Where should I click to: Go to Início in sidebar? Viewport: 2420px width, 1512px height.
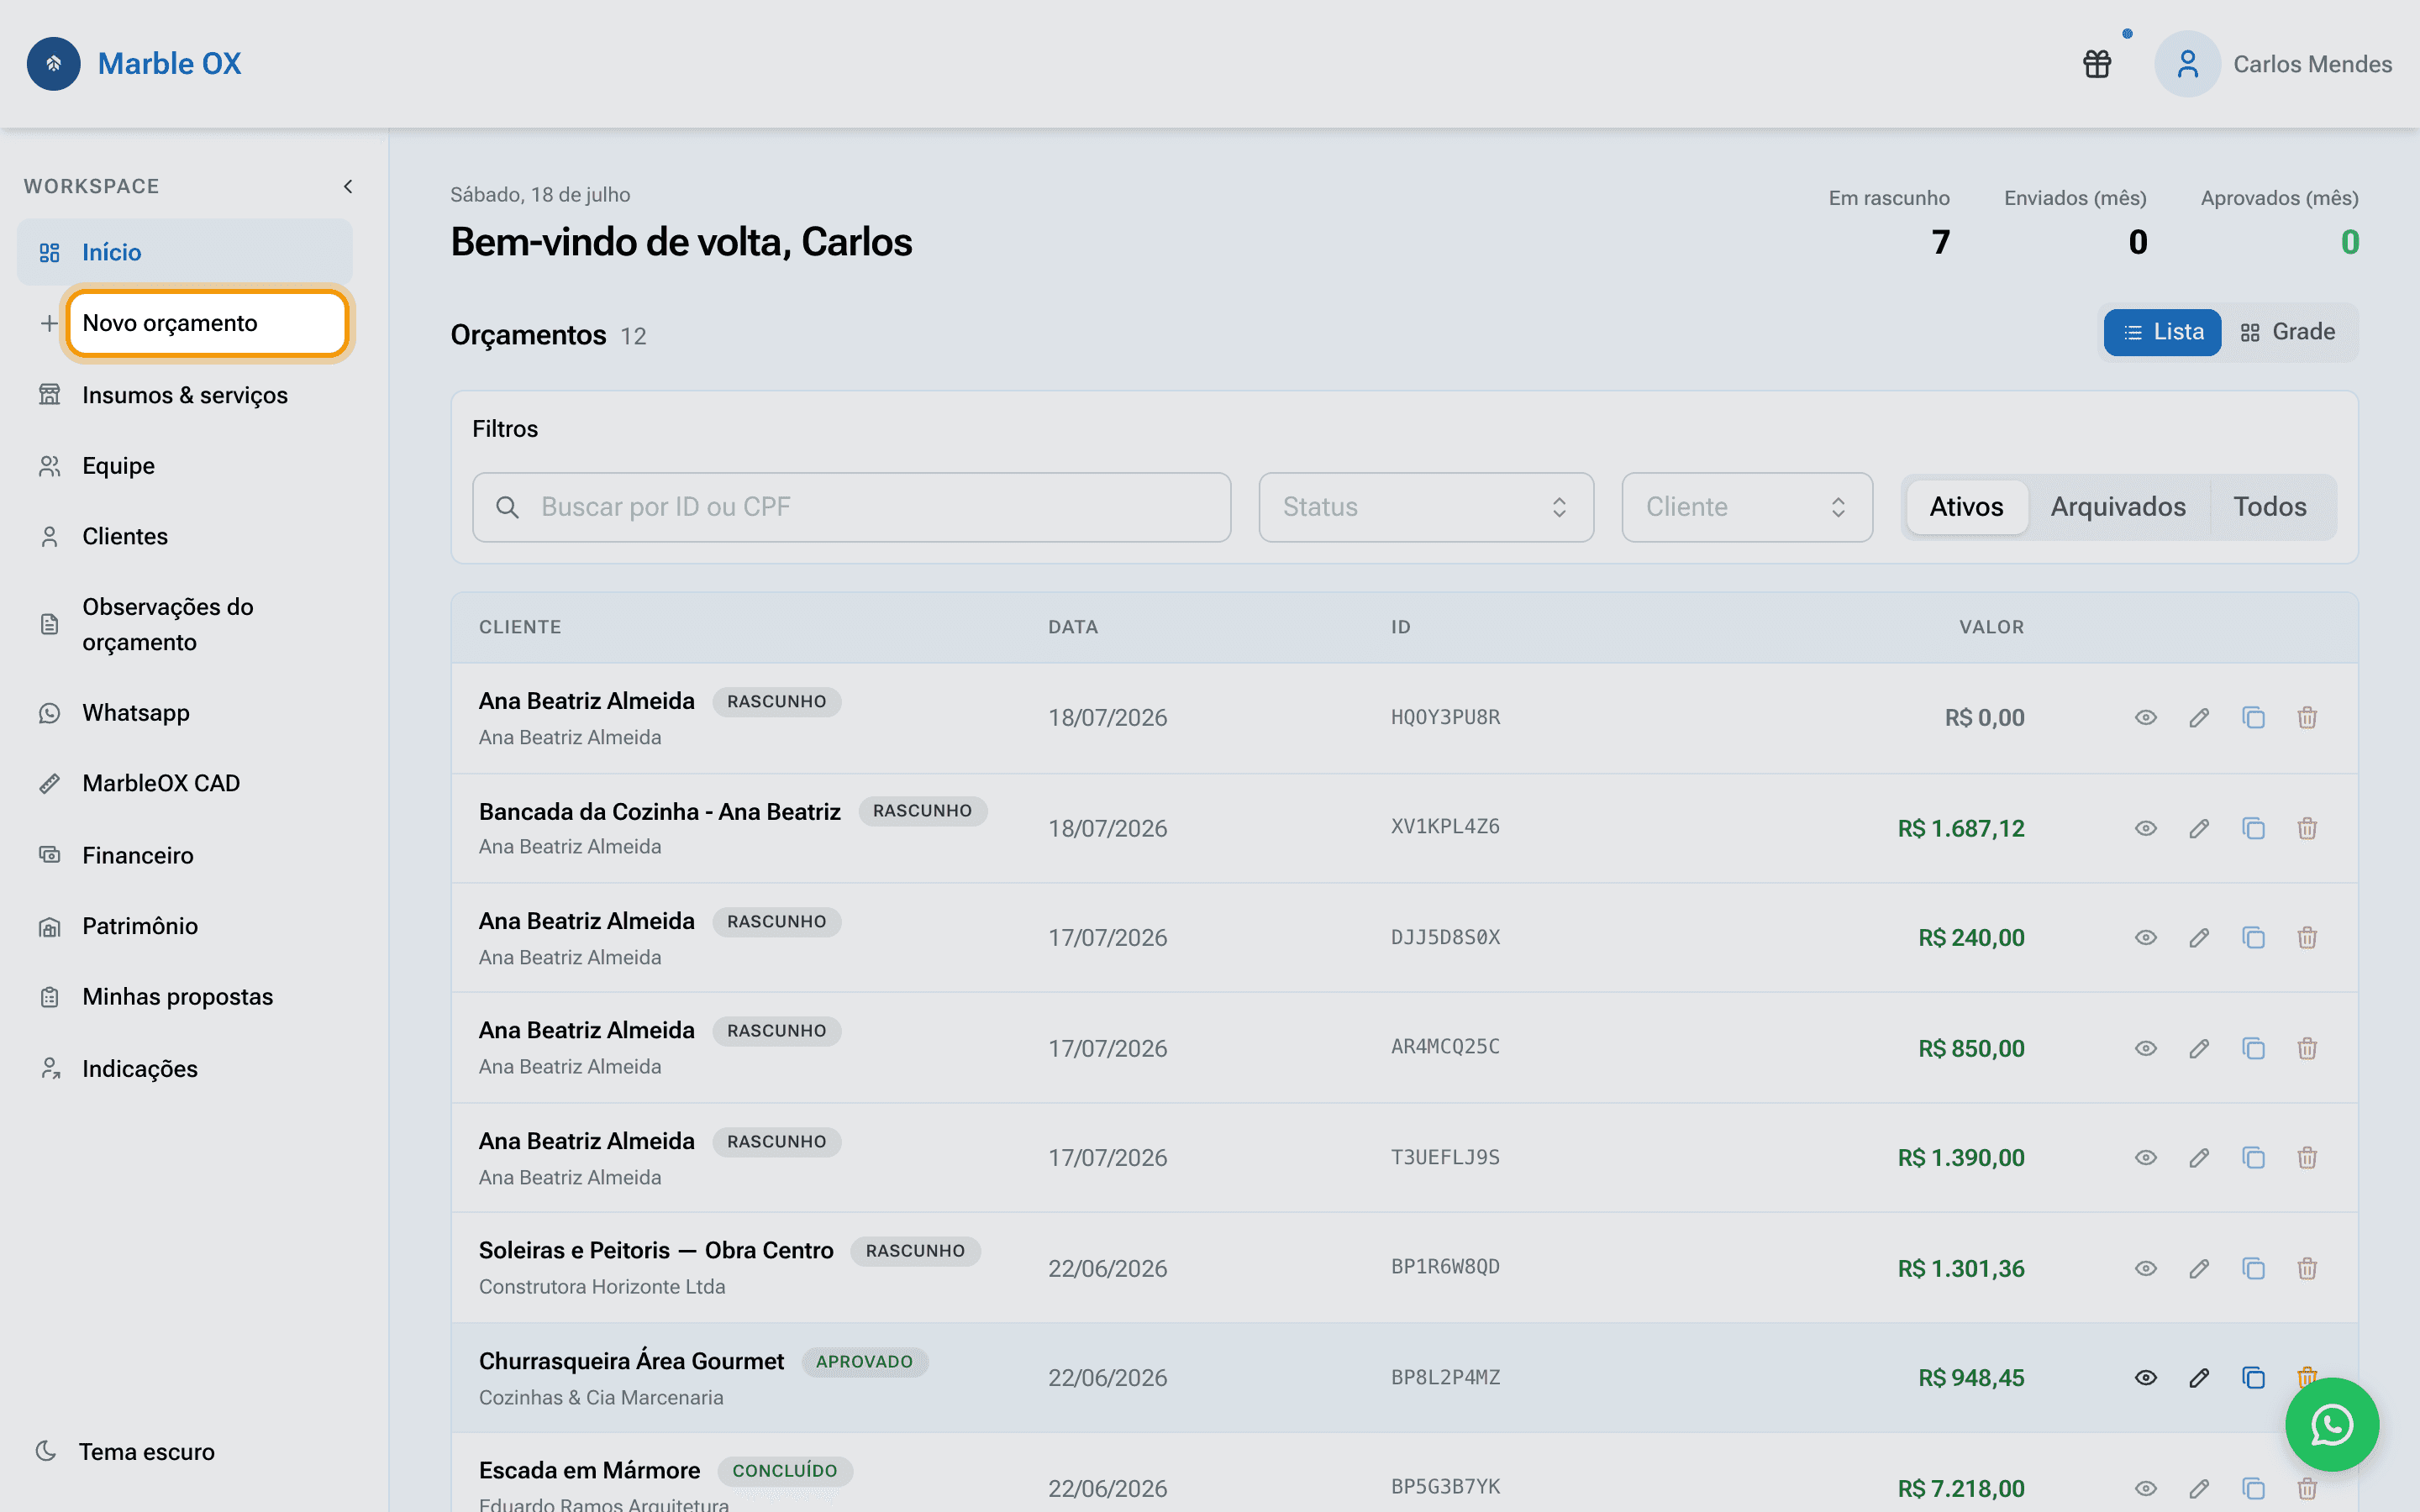[185, 252]
